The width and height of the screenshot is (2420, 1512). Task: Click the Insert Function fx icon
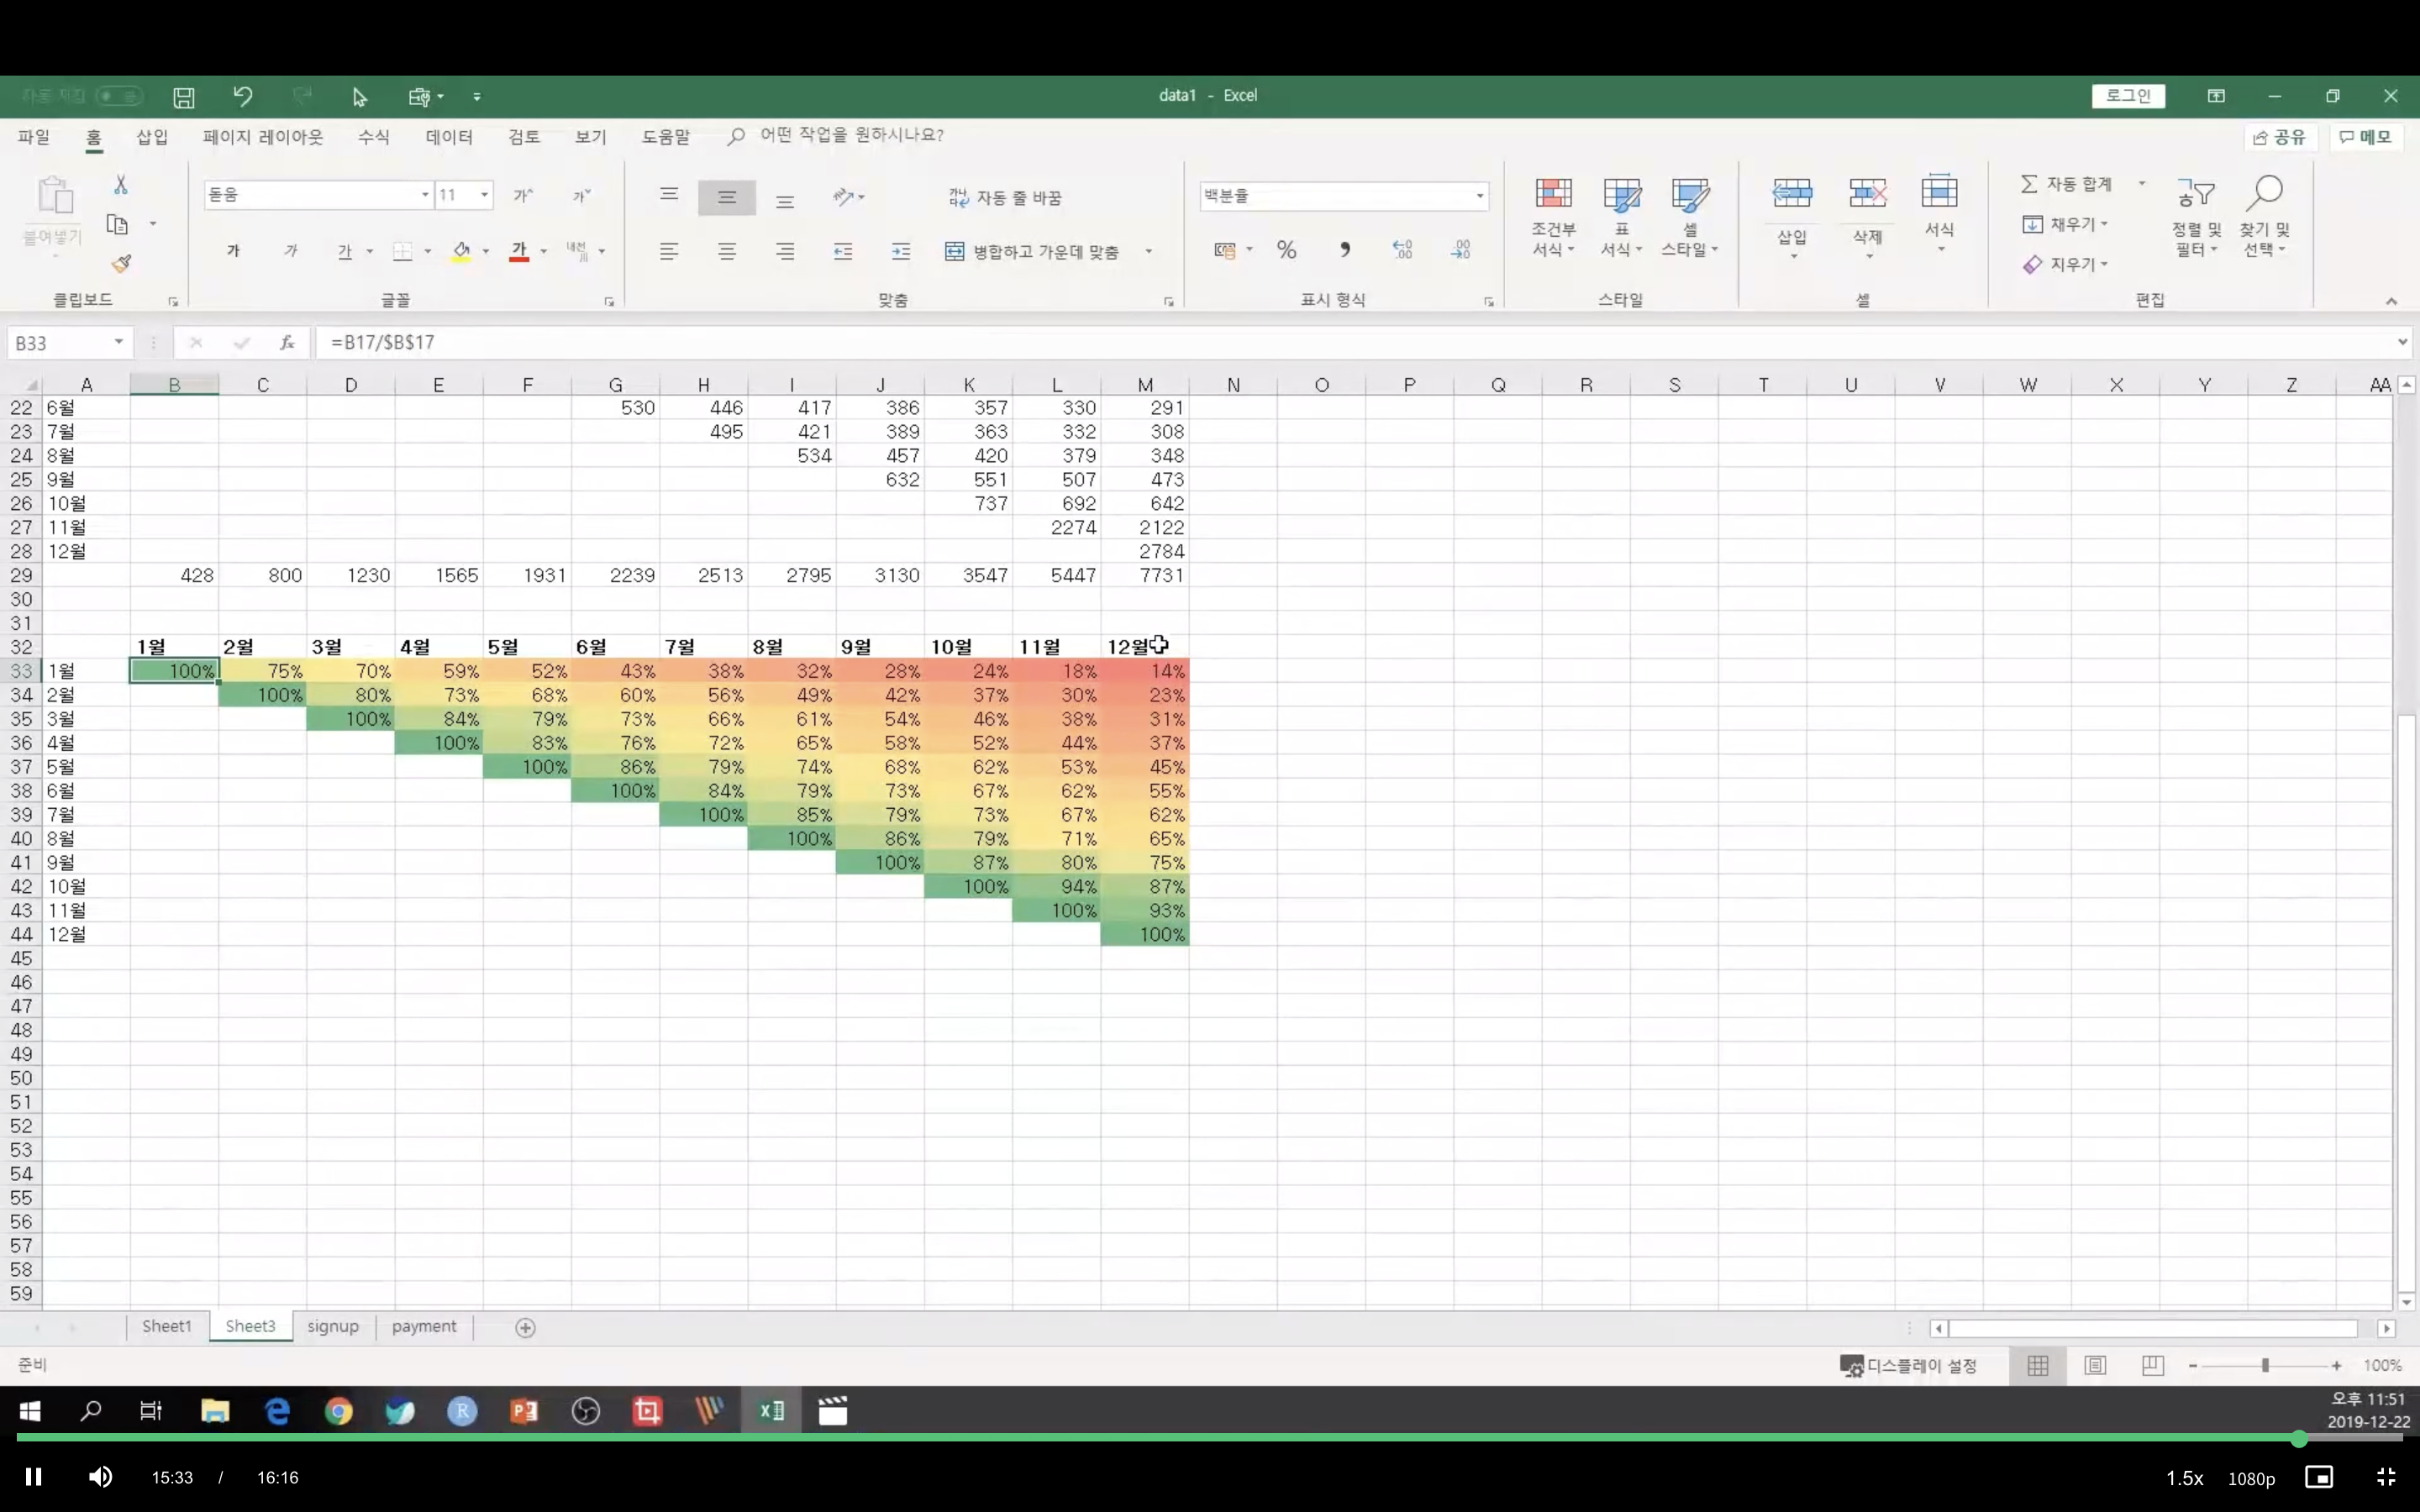[287, 343]
